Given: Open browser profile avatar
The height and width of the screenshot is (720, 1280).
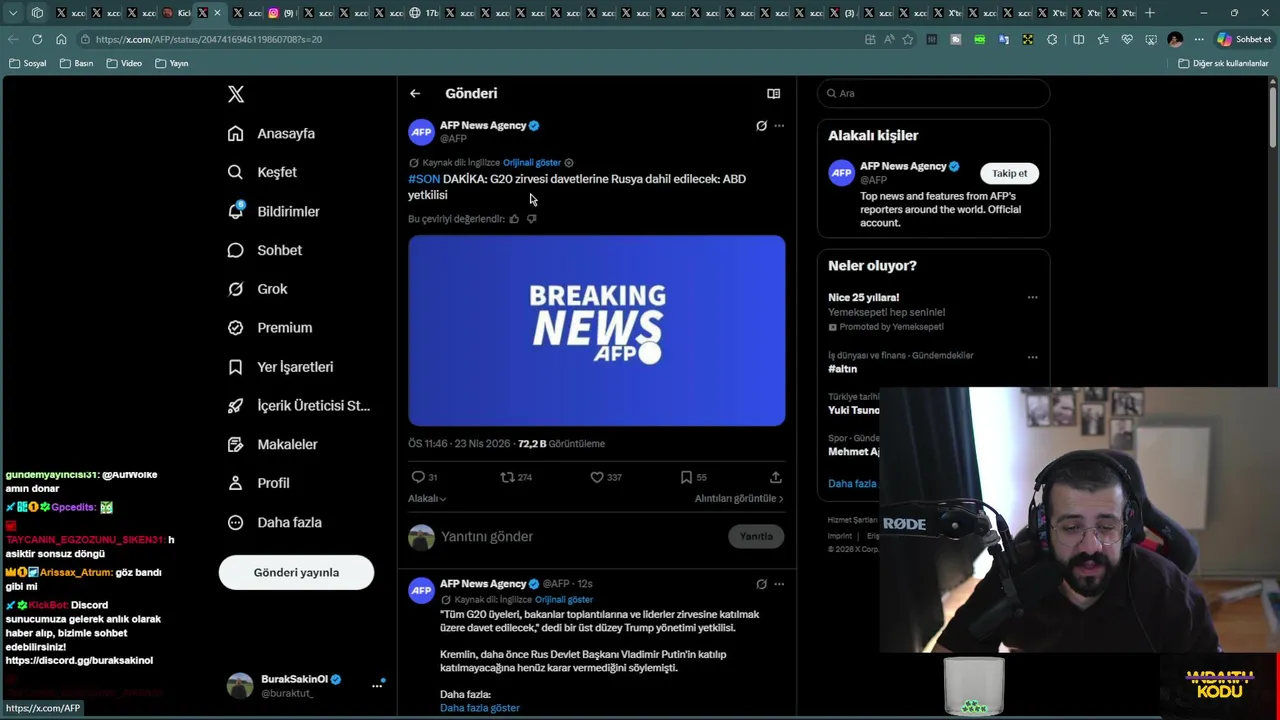Looking at the screenshot, I should (x=1175, y=39).
